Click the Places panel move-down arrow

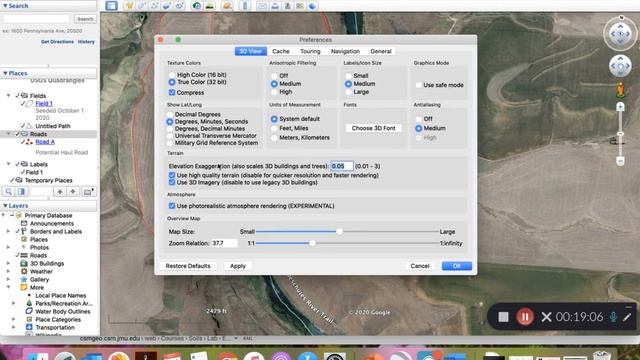point(73,191)
